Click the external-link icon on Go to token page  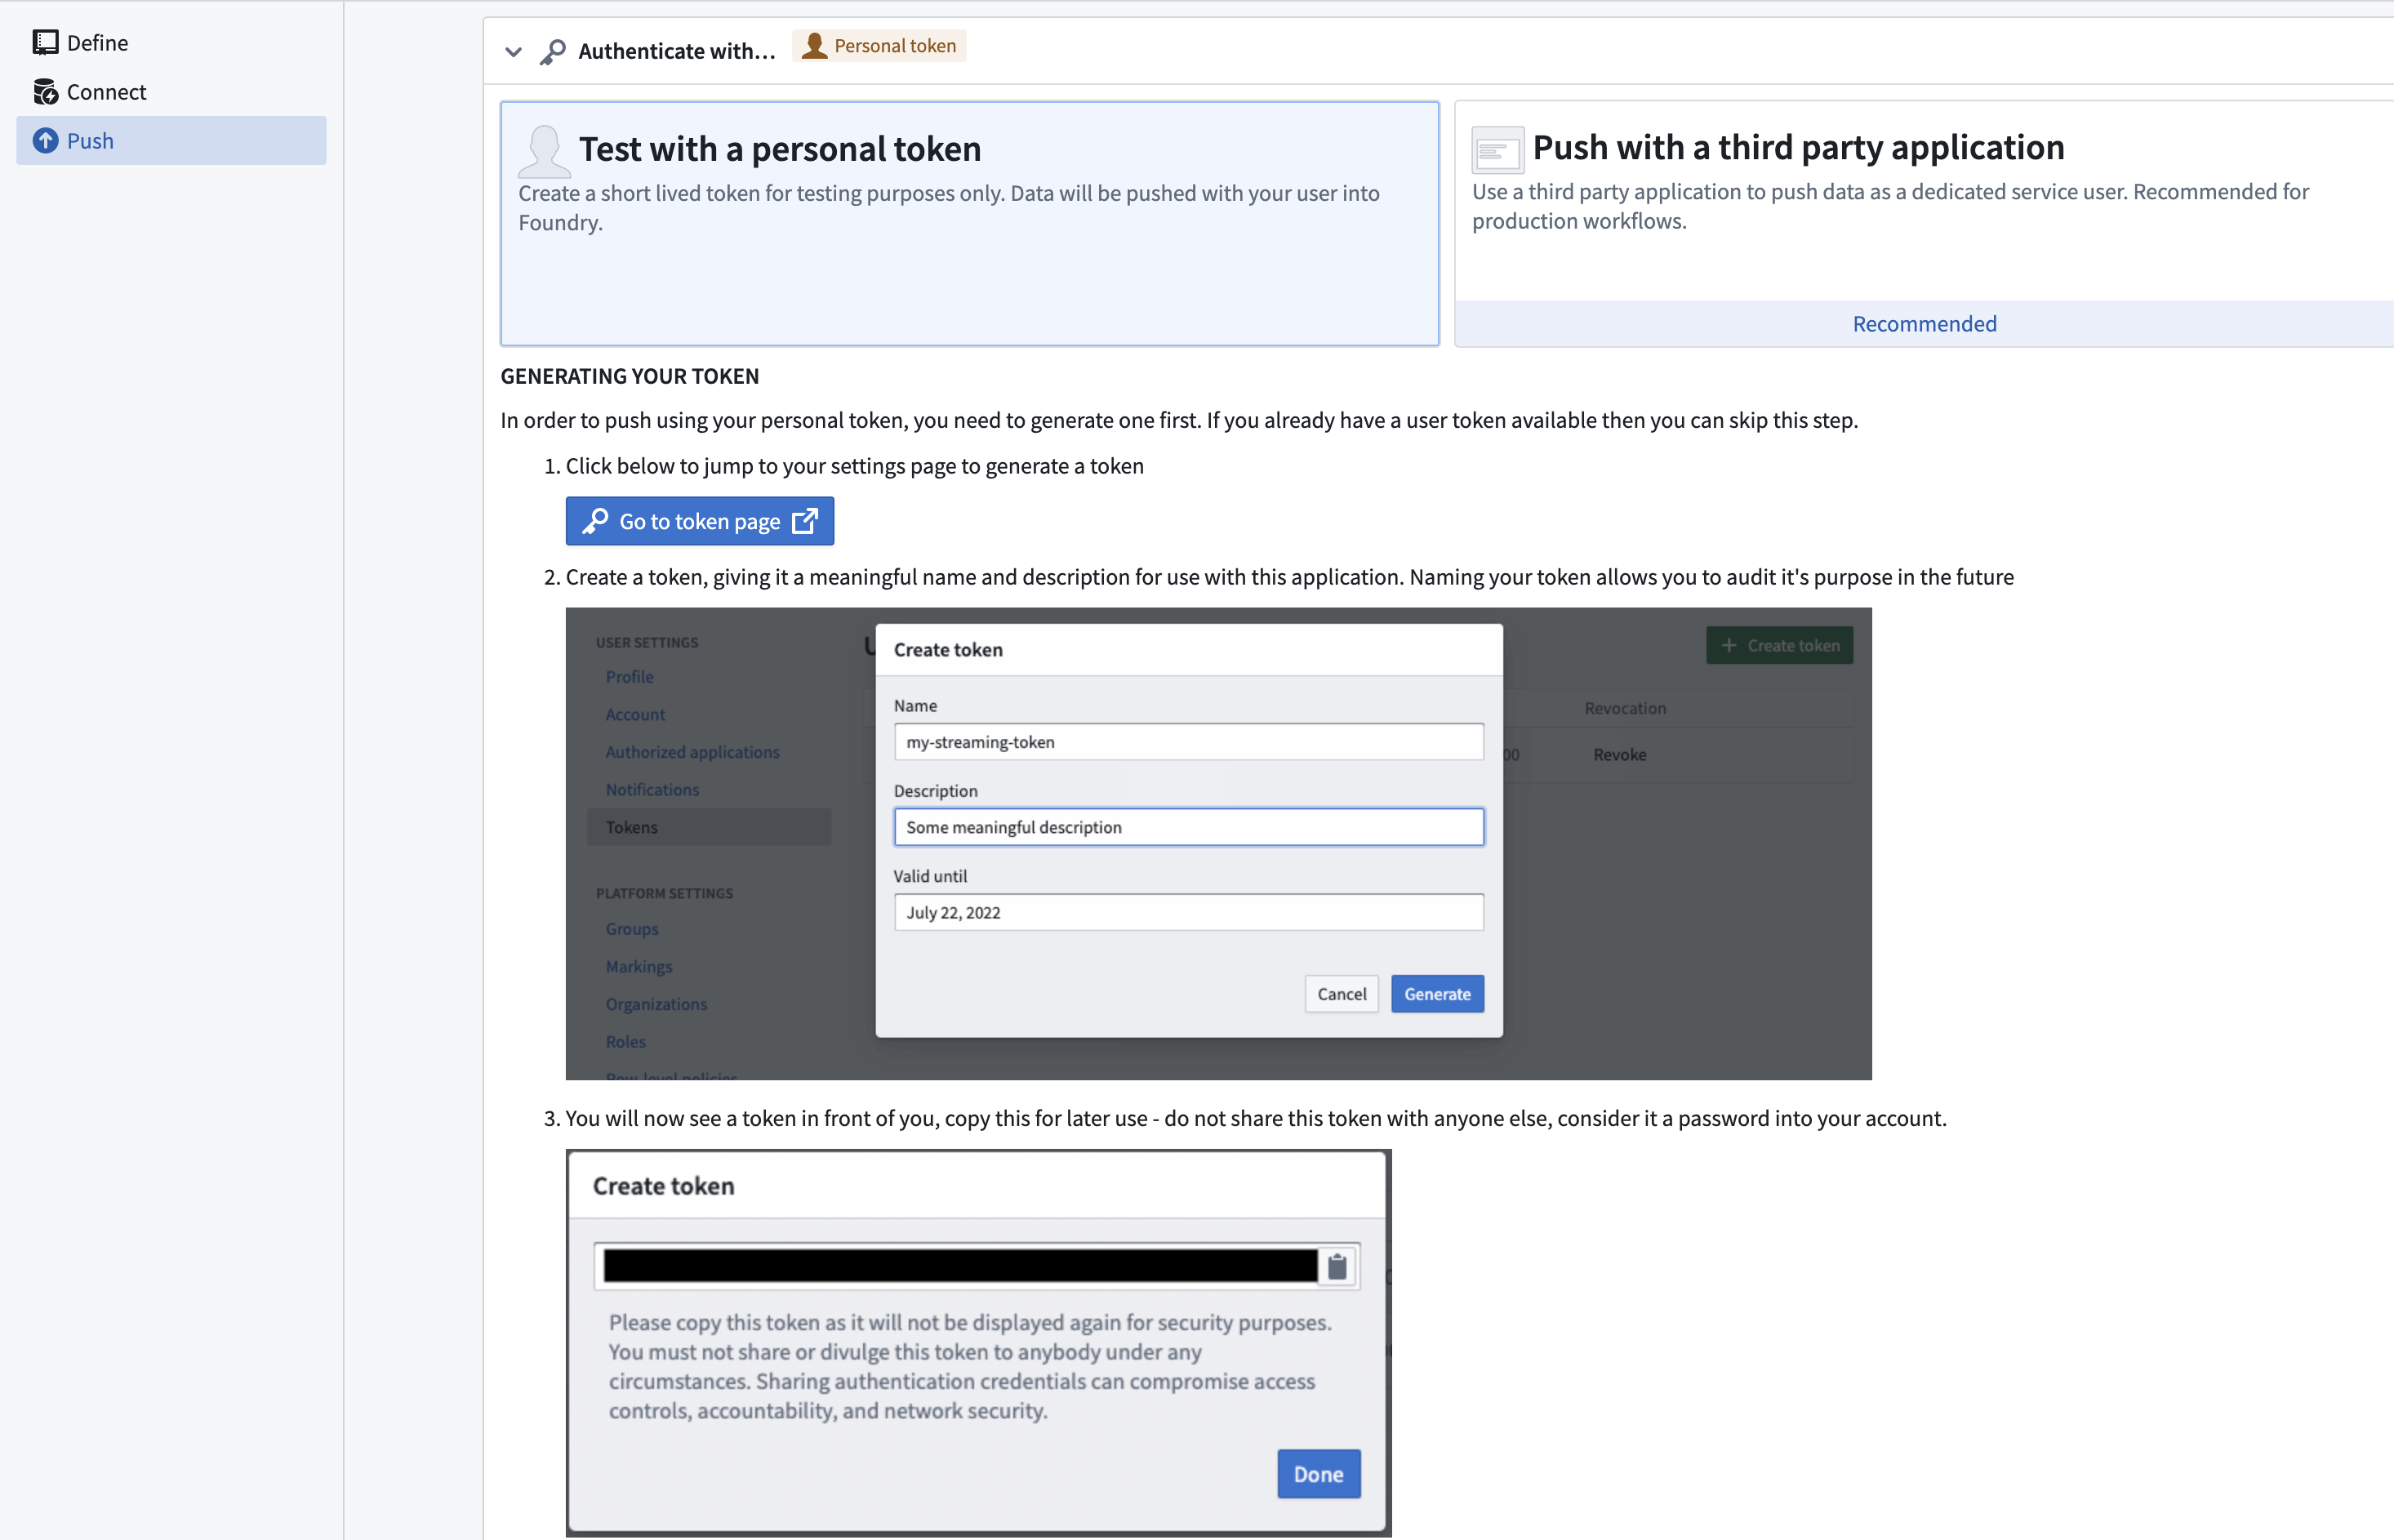[804, 521]
